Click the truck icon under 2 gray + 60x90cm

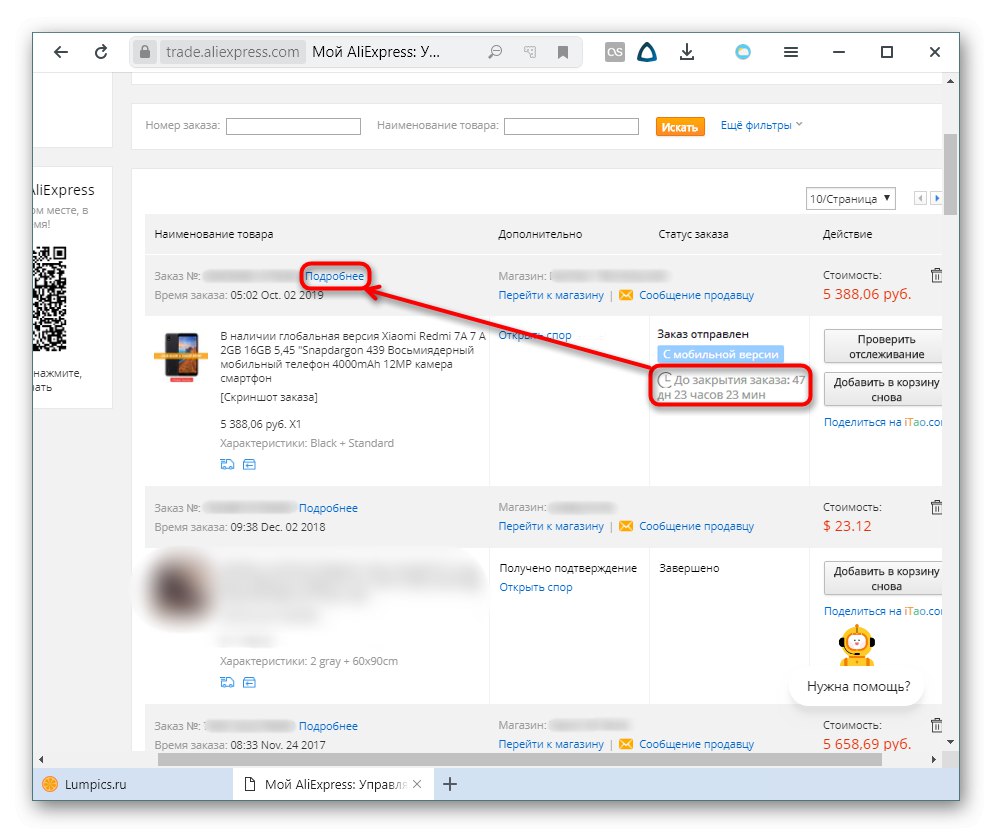pos(227,682)
